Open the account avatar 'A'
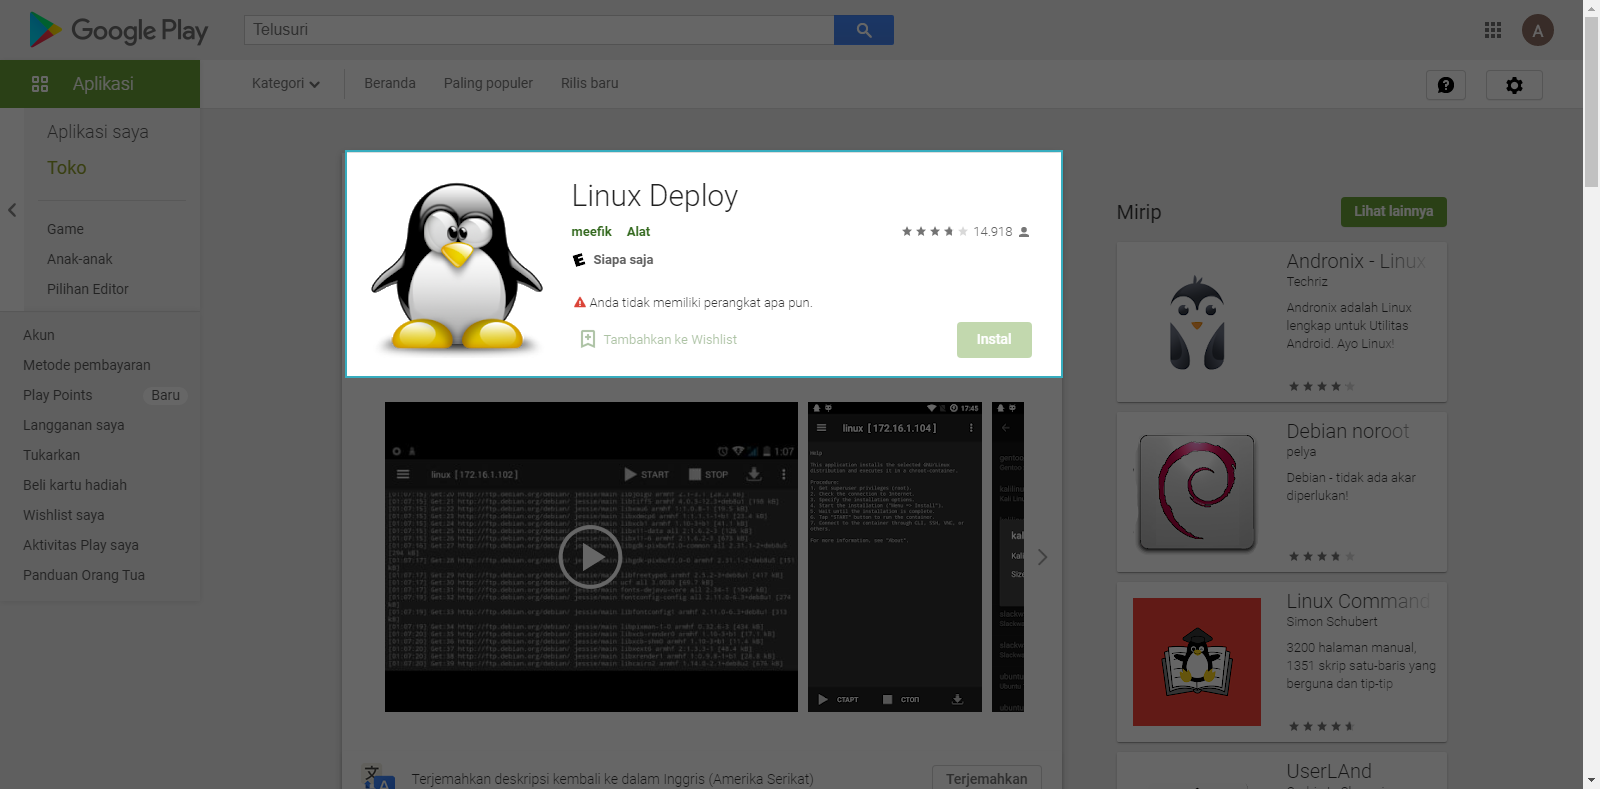The image size is (1600, 789). [1538, 30]
